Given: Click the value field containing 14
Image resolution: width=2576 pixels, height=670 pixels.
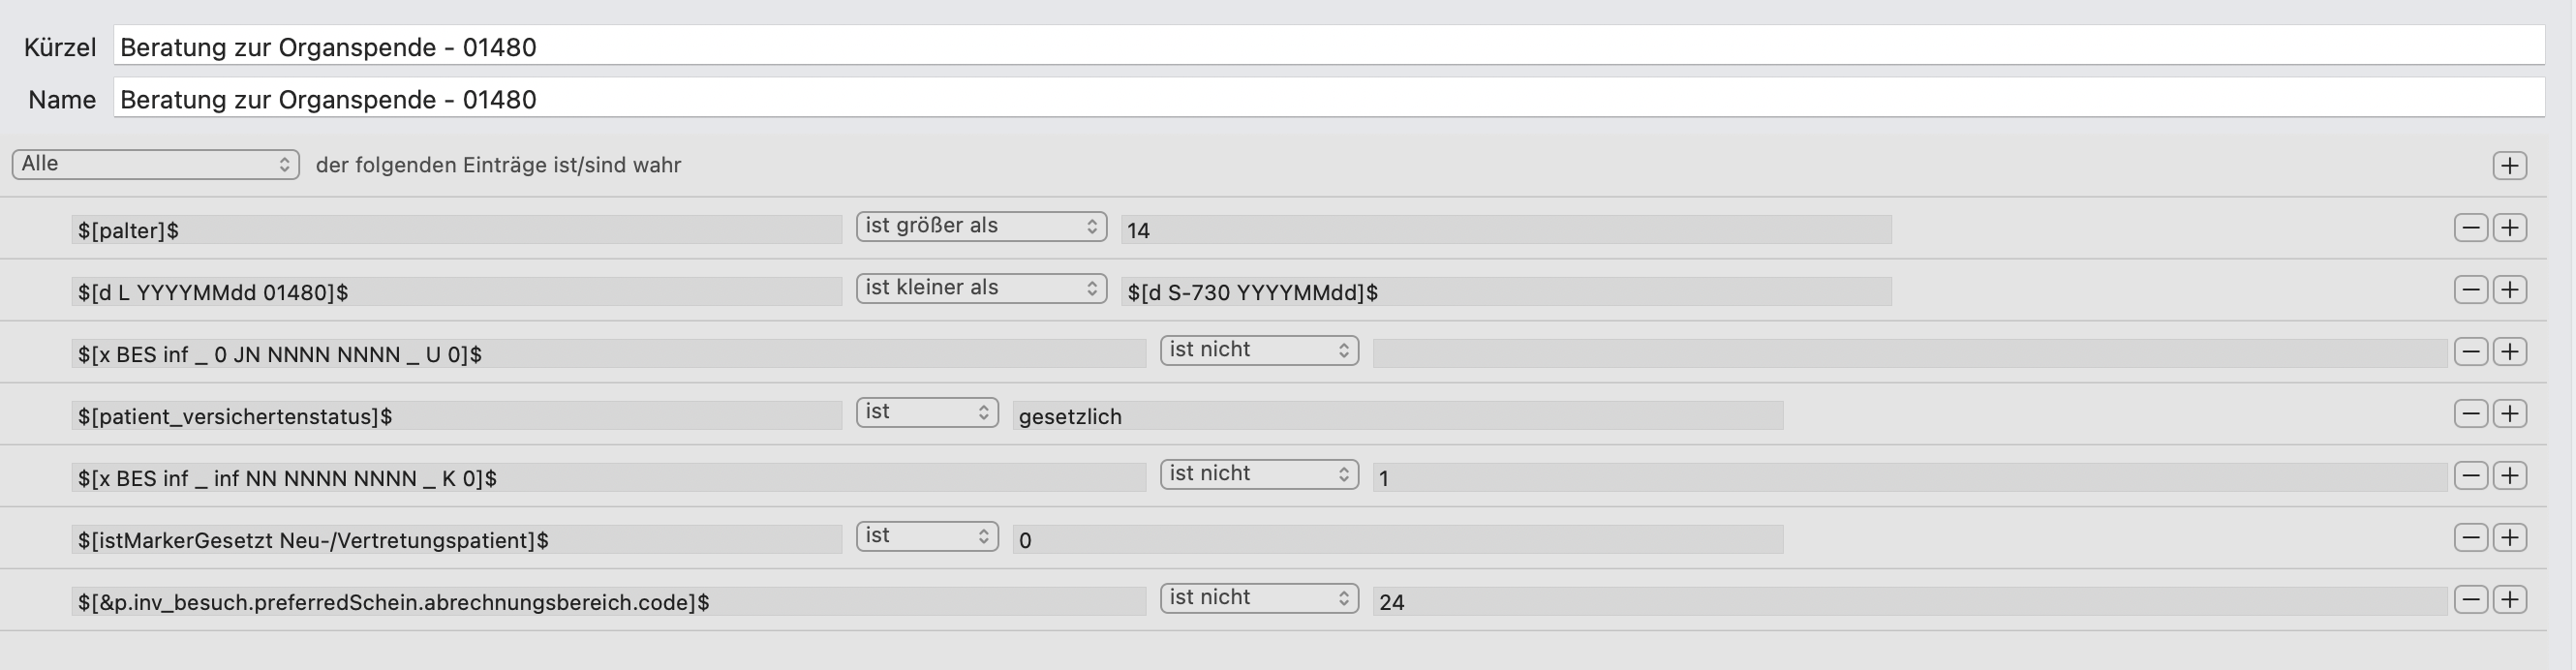Looking at the screenshot, I should 1505,230.
